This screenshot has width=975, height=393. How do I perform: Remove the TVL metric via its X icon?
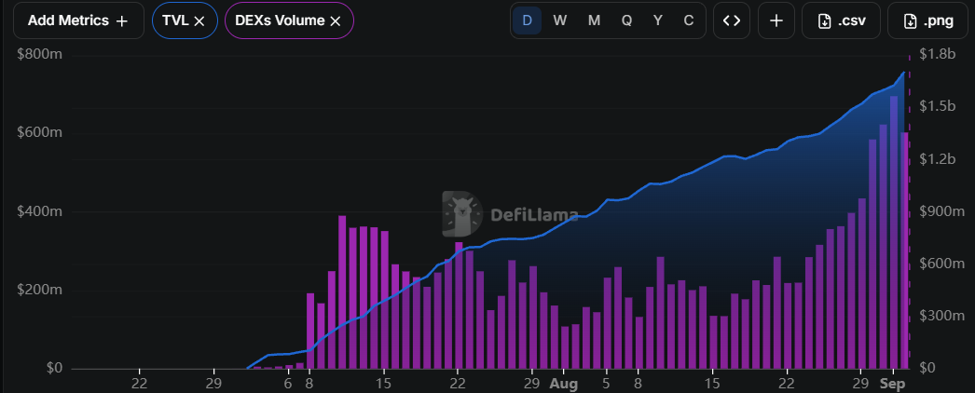coord(200,21)
